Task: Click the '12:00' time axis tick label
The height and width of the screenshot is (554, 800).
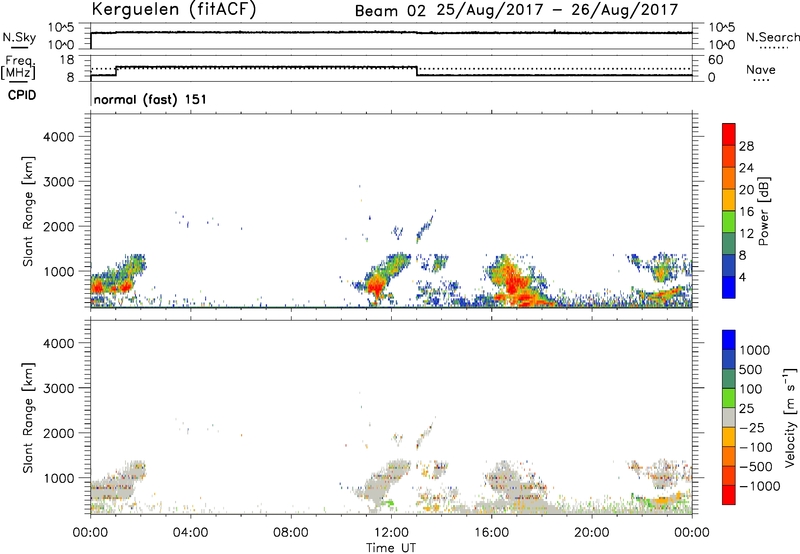Action: 391,533
